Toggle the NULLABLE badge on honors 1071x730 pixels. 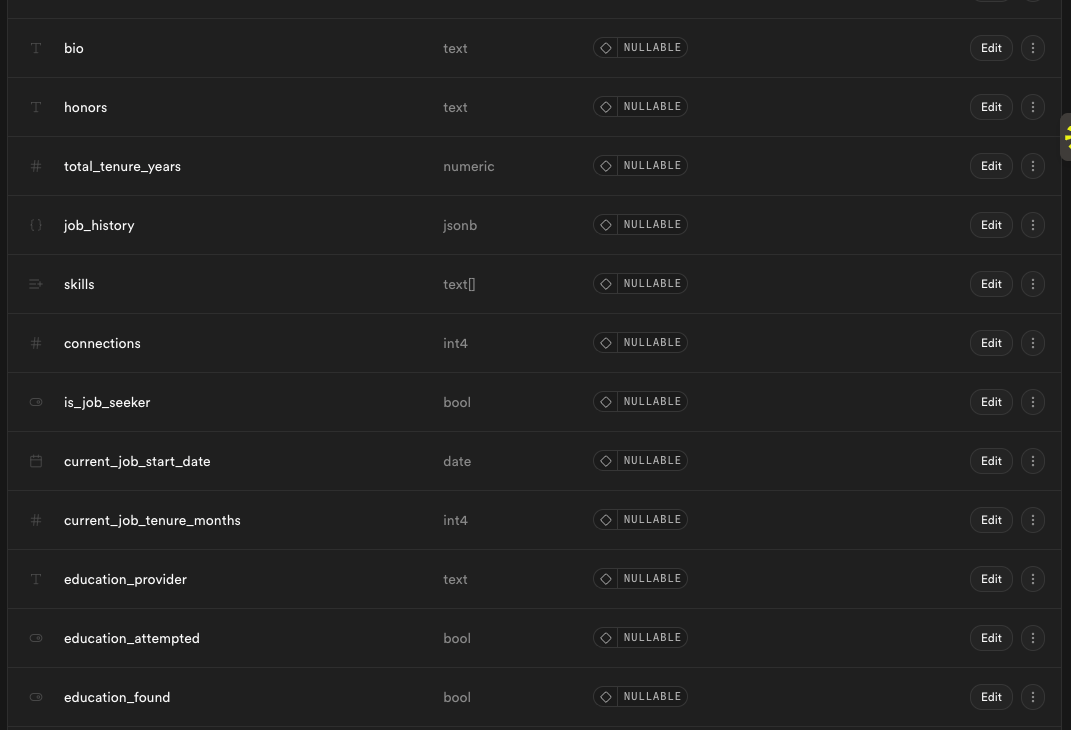point(640,107)
